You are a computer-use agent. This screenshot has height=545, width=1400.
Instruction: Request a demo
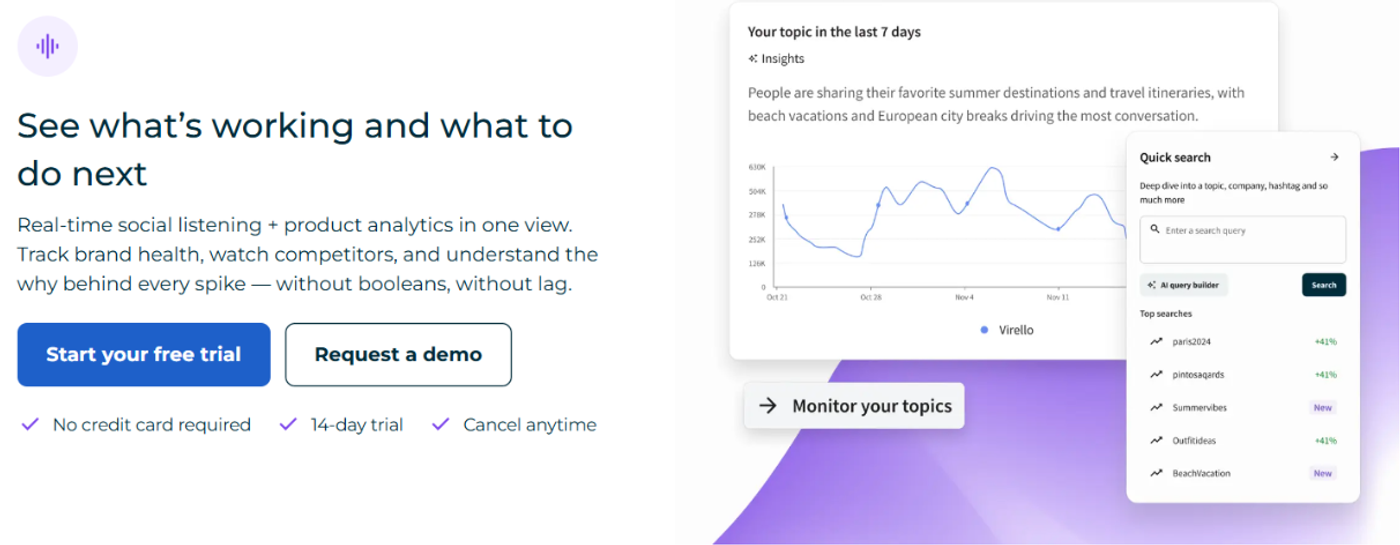tap(398, 354)
